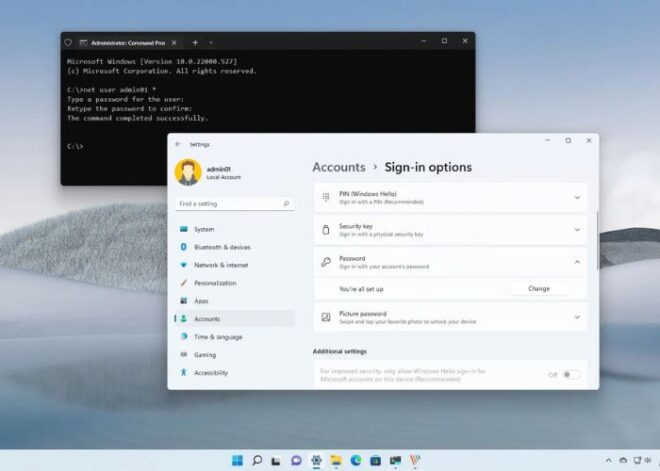The image size is (660, 471).
Task: Click the Change password button
Action: [x=539, y=289]
